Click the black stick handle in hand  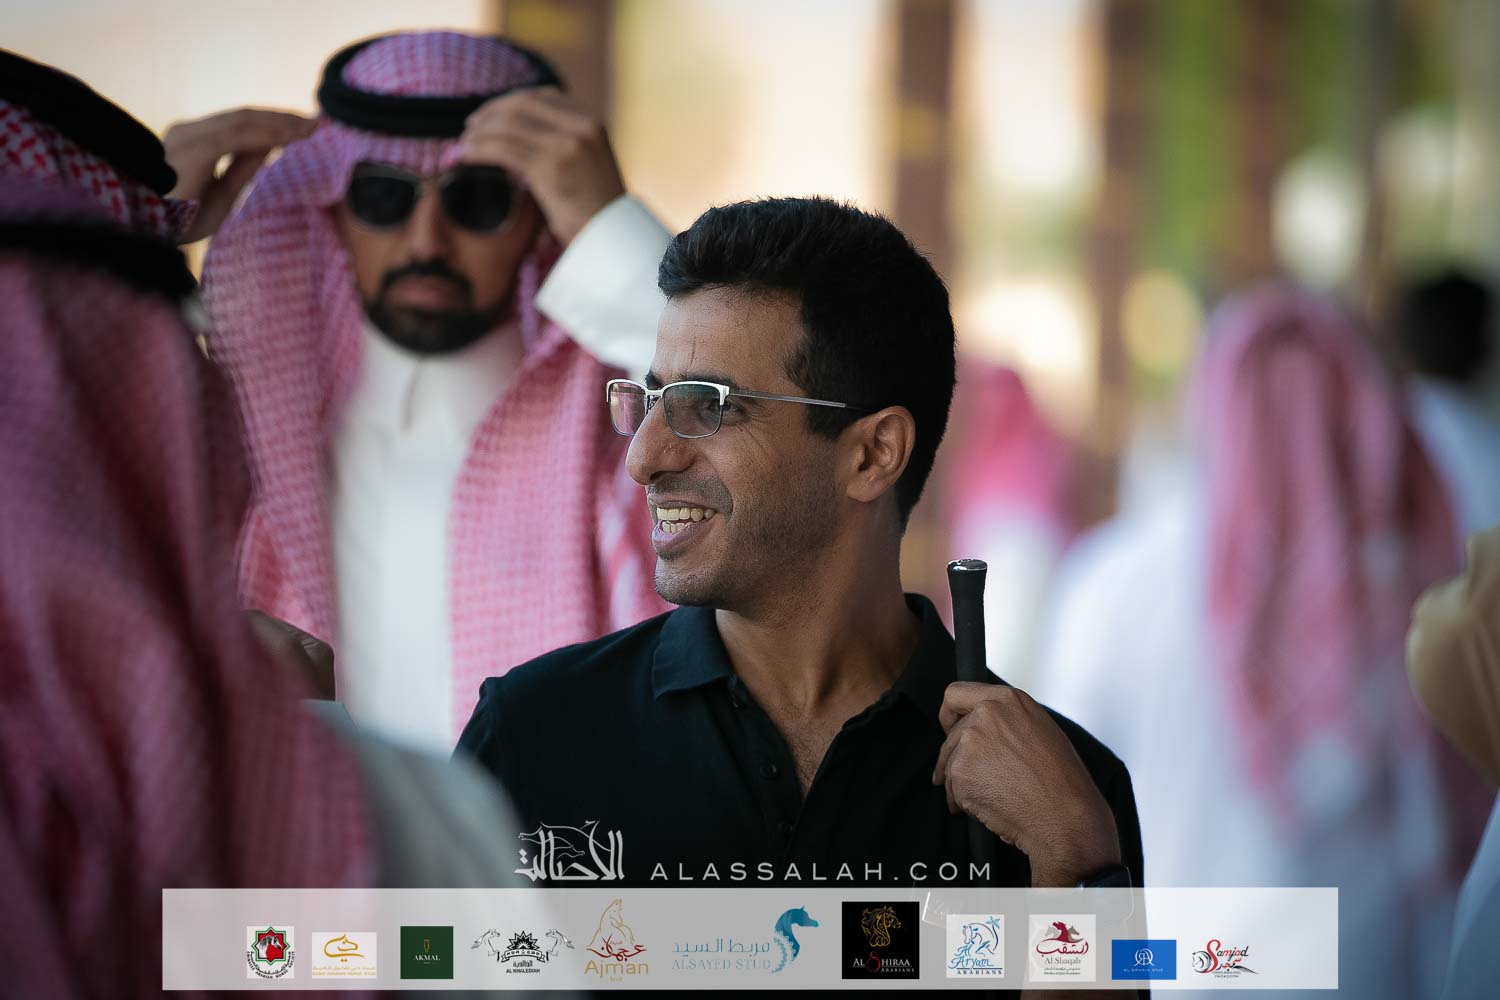coord(966,620)
